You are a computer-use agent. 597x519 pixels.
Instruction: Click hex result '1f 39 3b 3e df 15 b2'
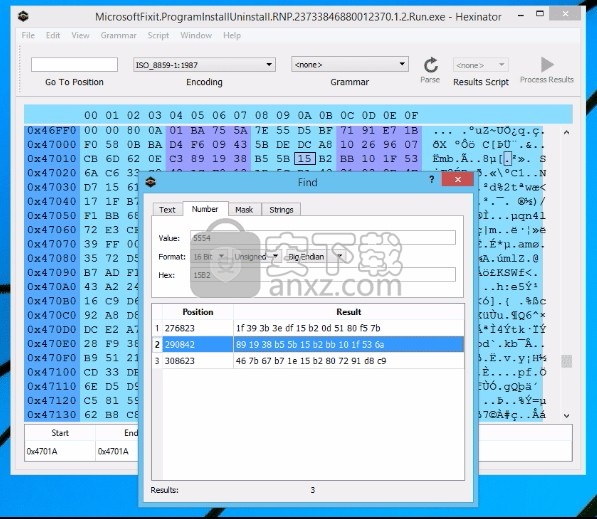coord(308,328)
